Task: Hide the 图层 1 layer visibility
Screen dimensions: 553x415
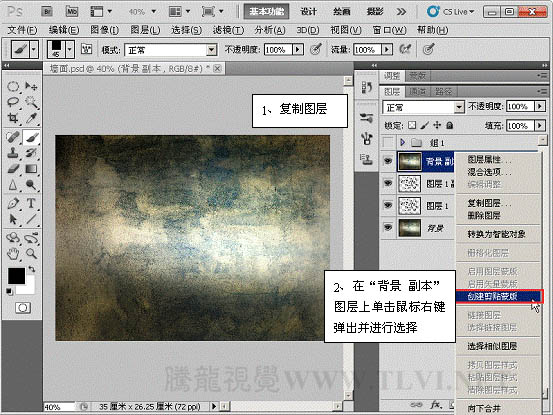Action: coord(388,206)
